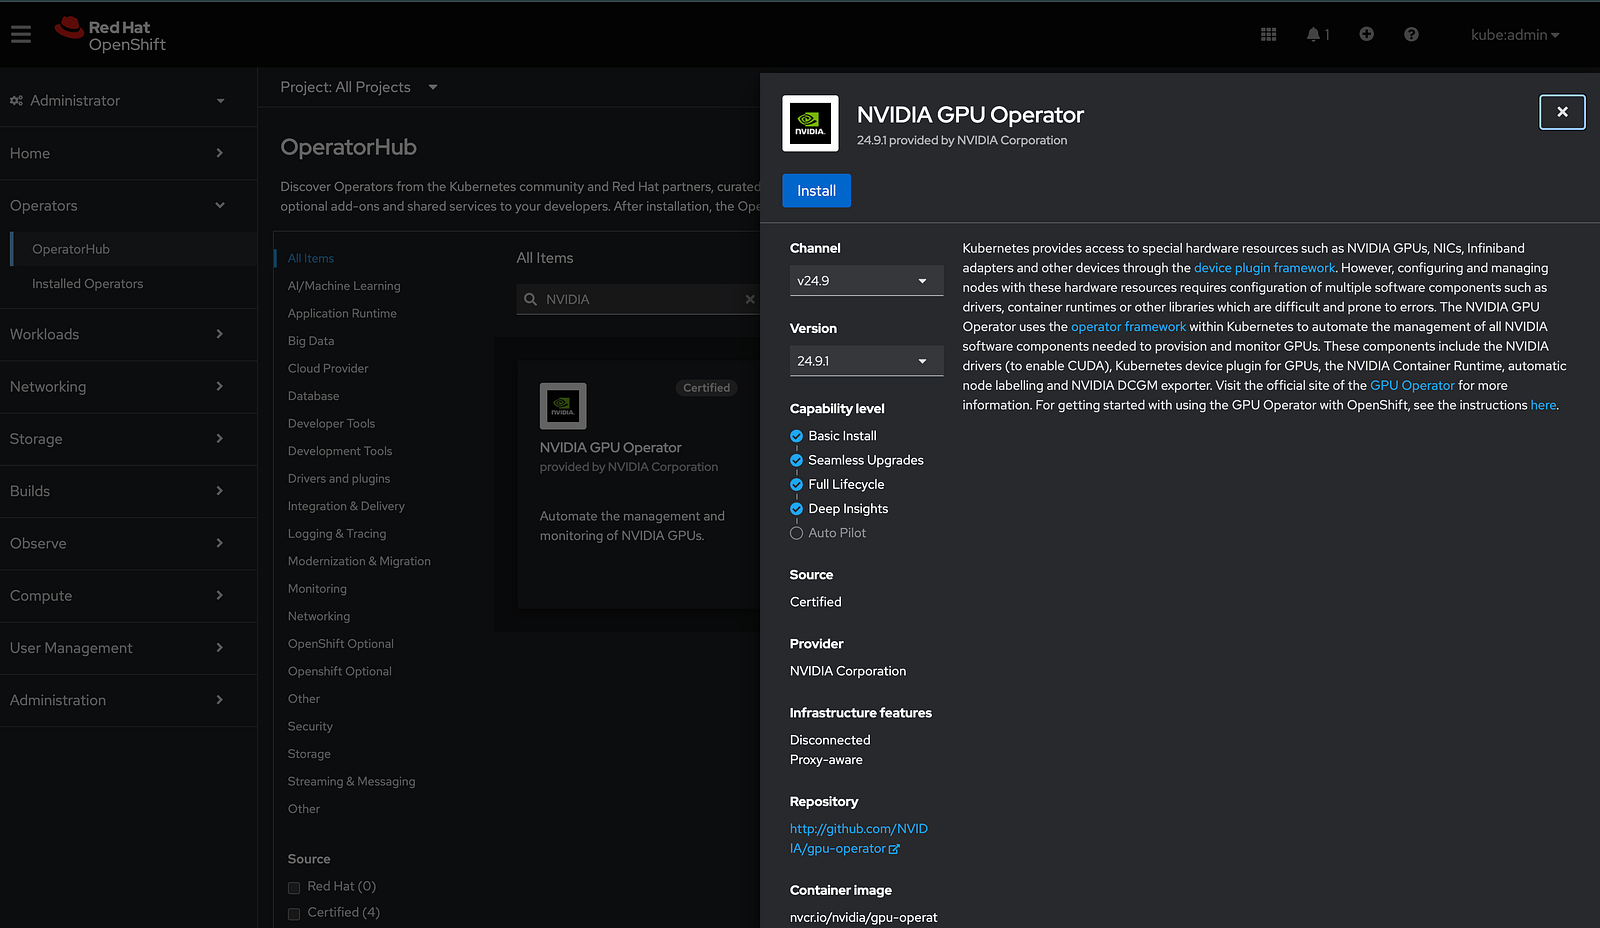This screenshot has width=1600, height=928.
Task: Go to Installed Operators
Action: [x=88, y=284]
